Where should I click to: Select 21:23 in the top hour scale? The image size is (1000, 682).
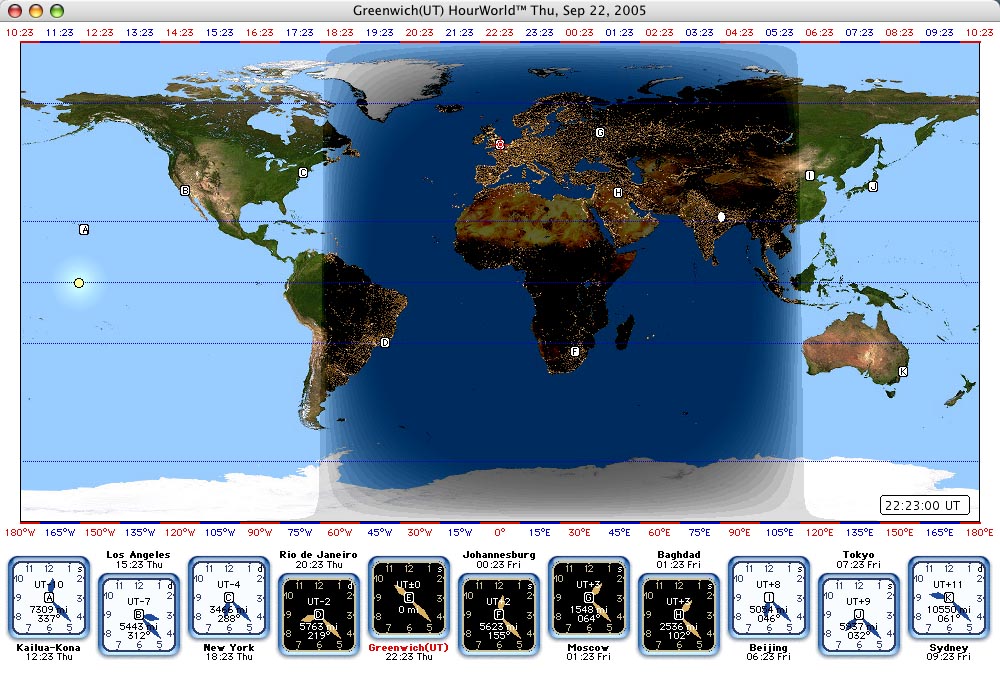[x=459, y=32]
